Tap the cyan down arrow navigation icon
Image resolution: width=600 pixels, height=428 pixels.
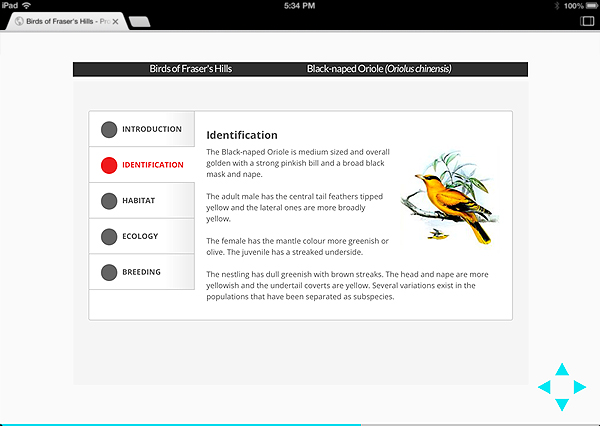[x=562, y=405]
